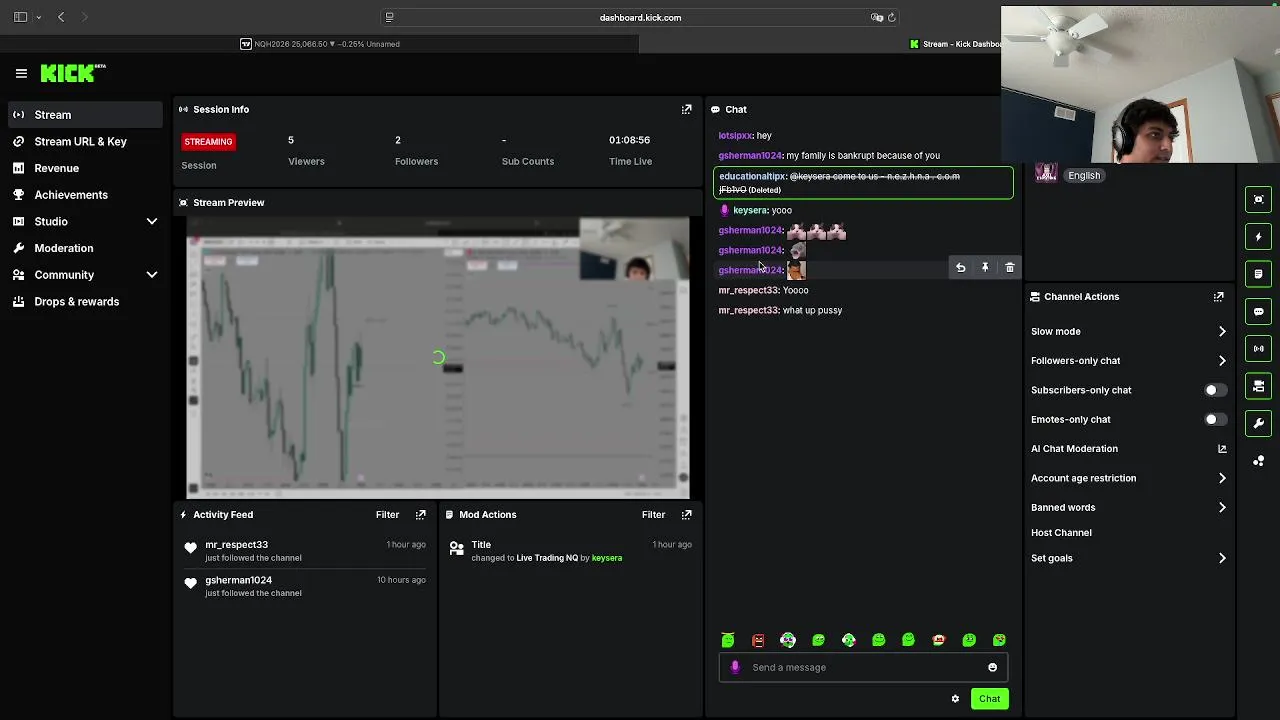Insert the last green heart-eyes emote

(999, 640)
